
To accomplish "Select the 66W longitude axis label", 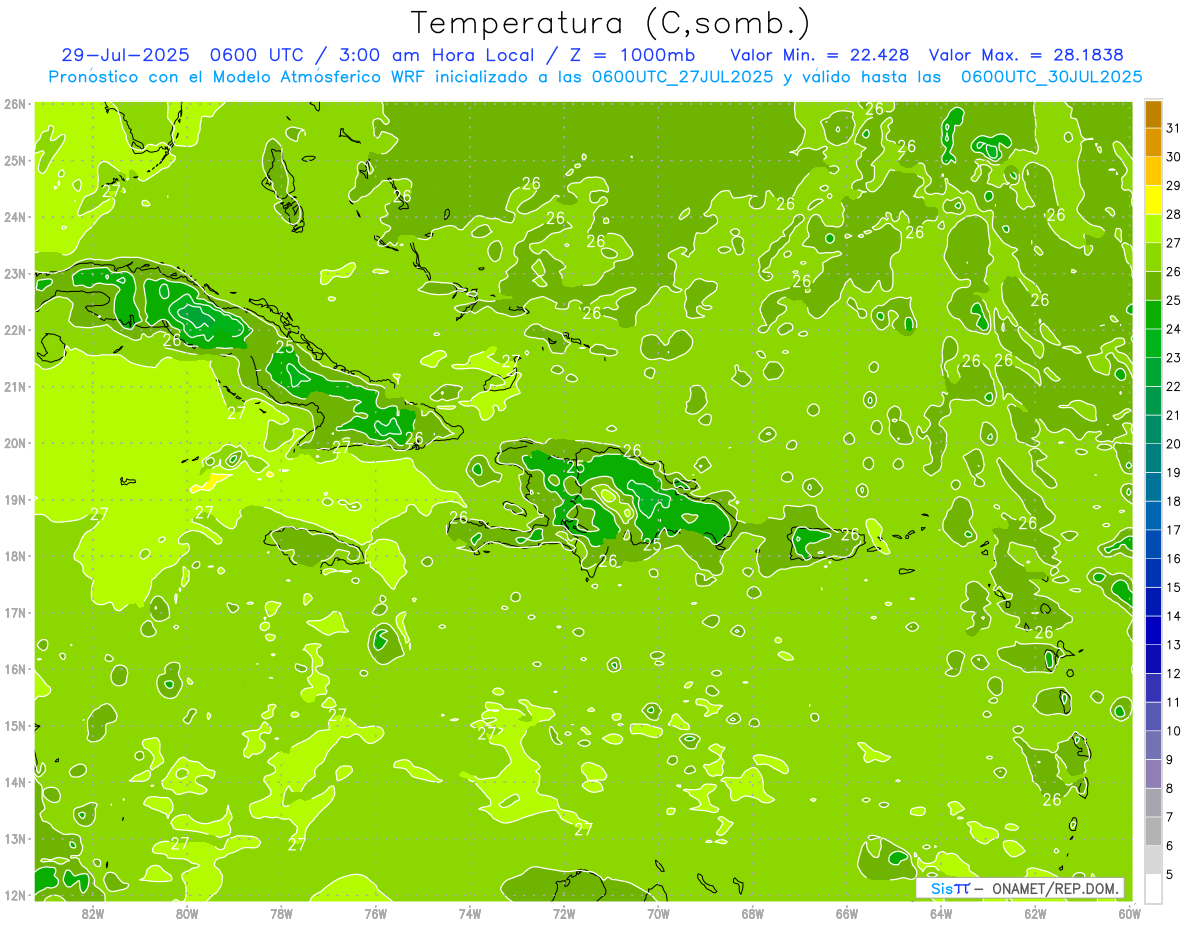I will pyautogui.click(x=847, y=912).
